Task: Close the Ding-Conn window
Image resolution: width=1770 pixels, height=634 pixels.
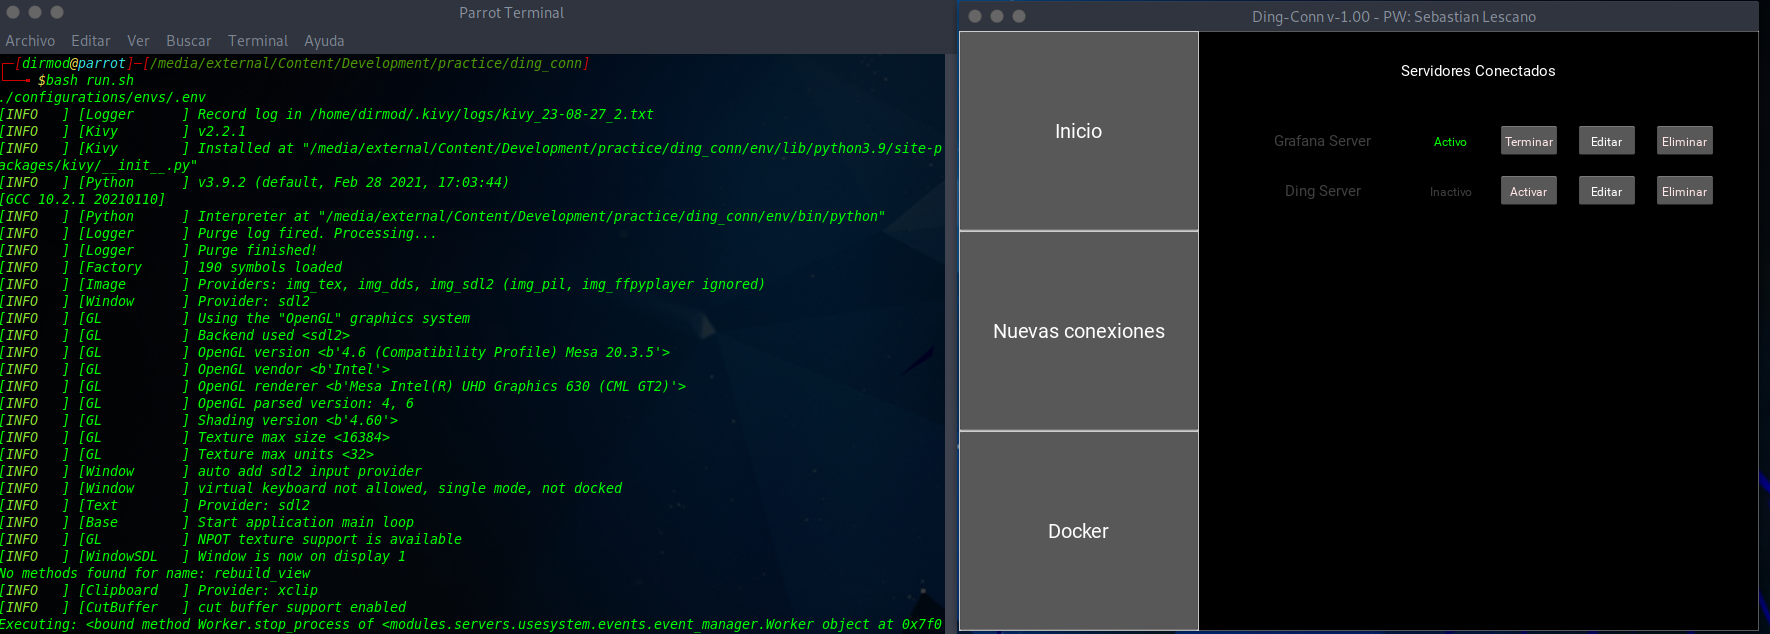Action: (x=975, y=16)
